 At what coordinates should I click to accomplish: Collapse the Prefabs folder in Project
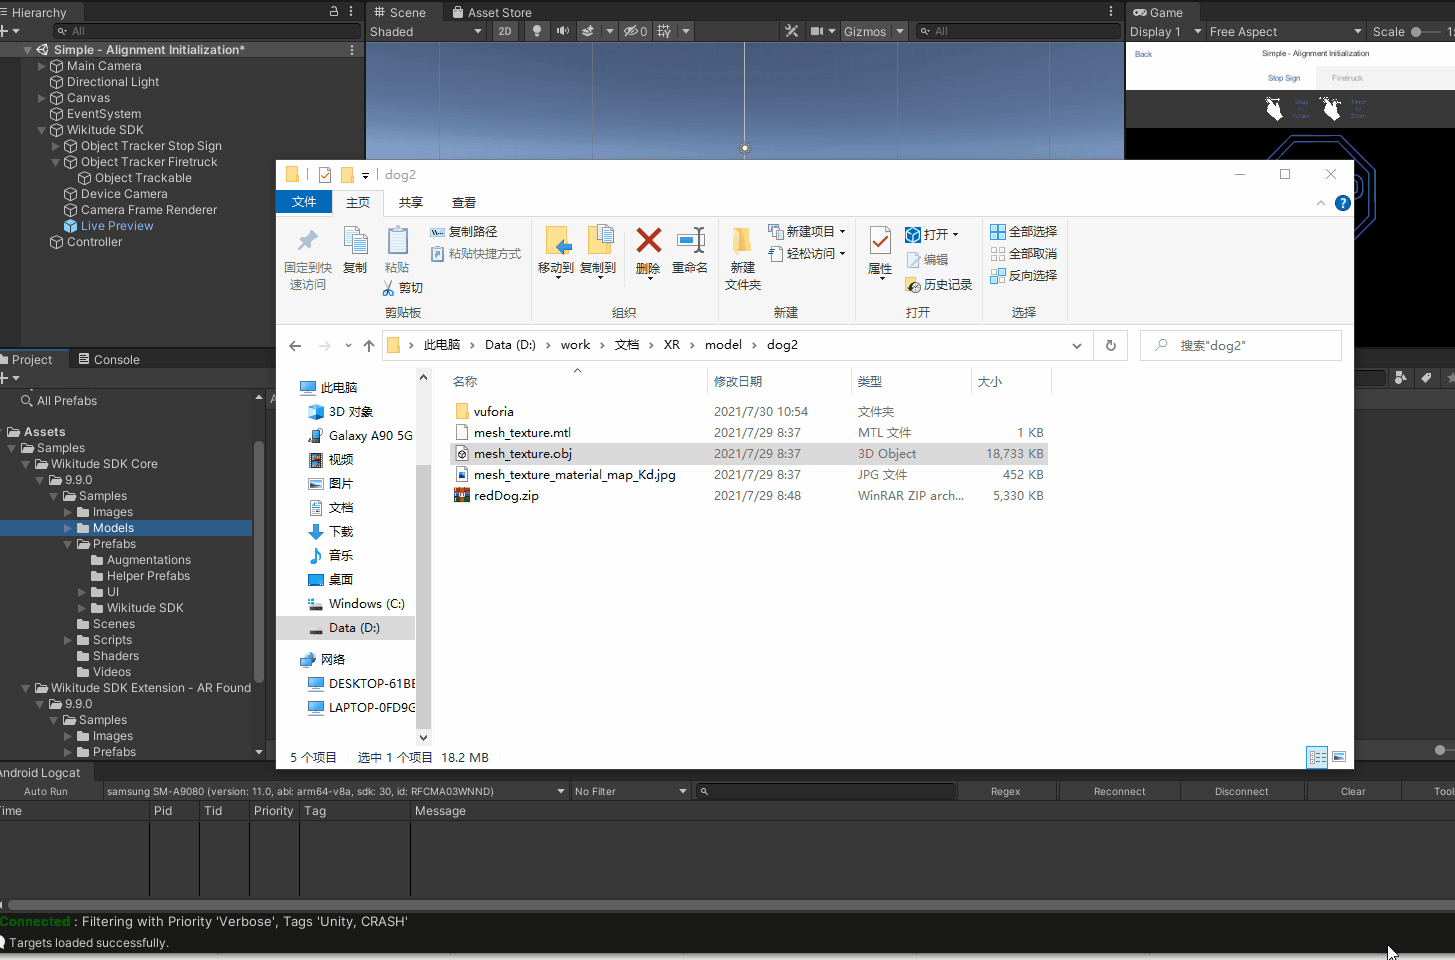click(68, 544)
